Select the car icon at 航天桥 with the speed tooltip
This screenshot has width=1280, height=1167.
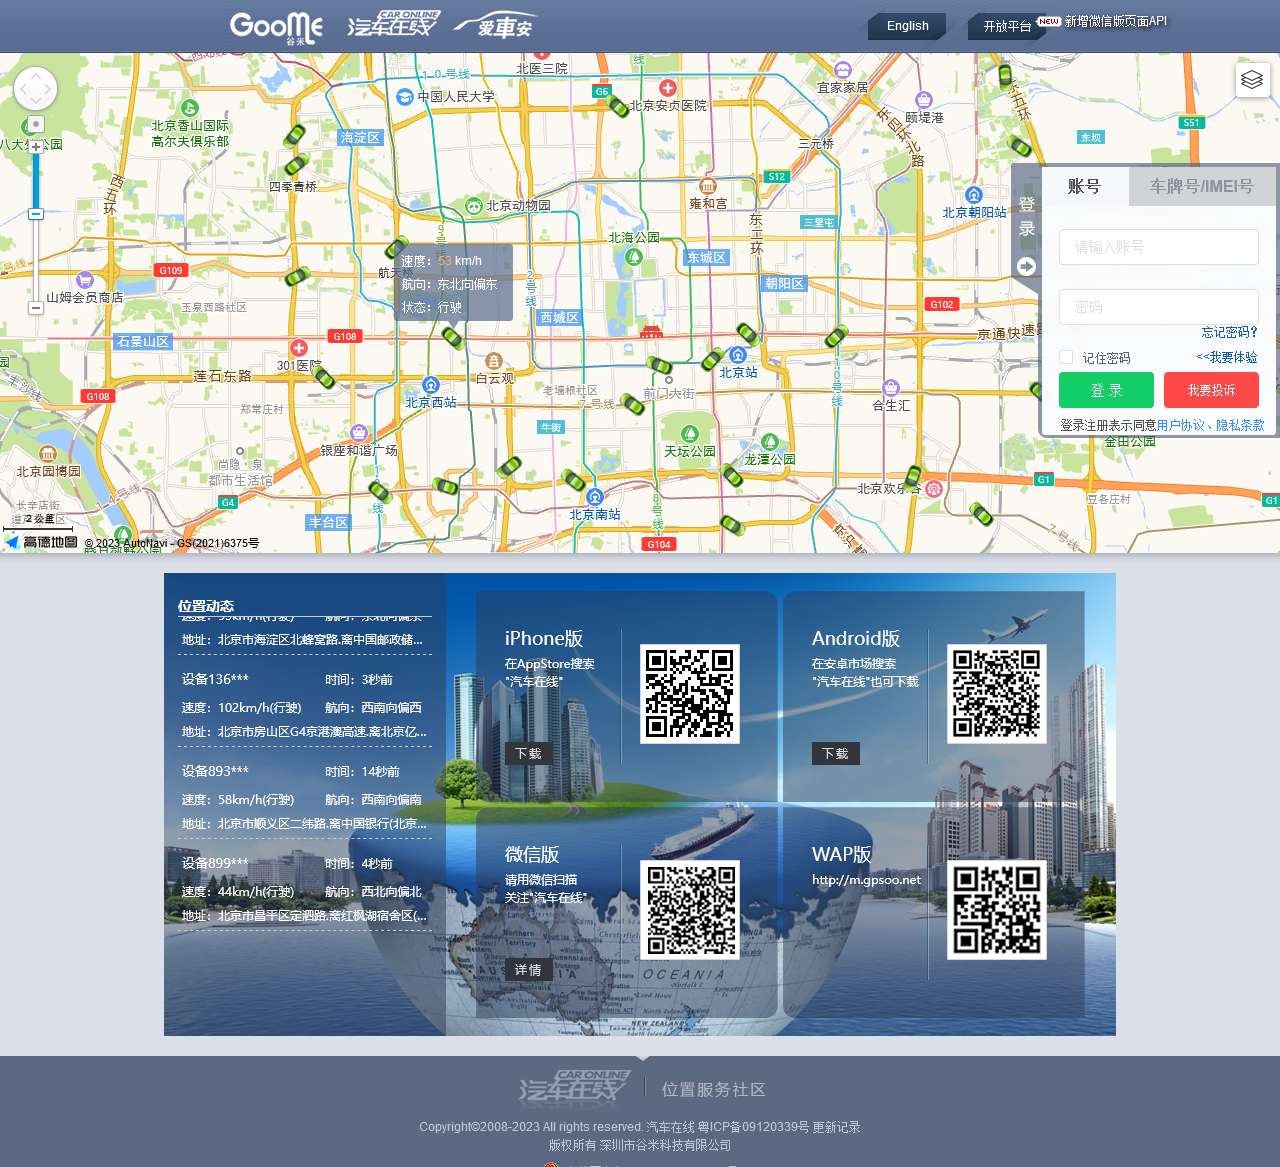click(x=396, y=247)
